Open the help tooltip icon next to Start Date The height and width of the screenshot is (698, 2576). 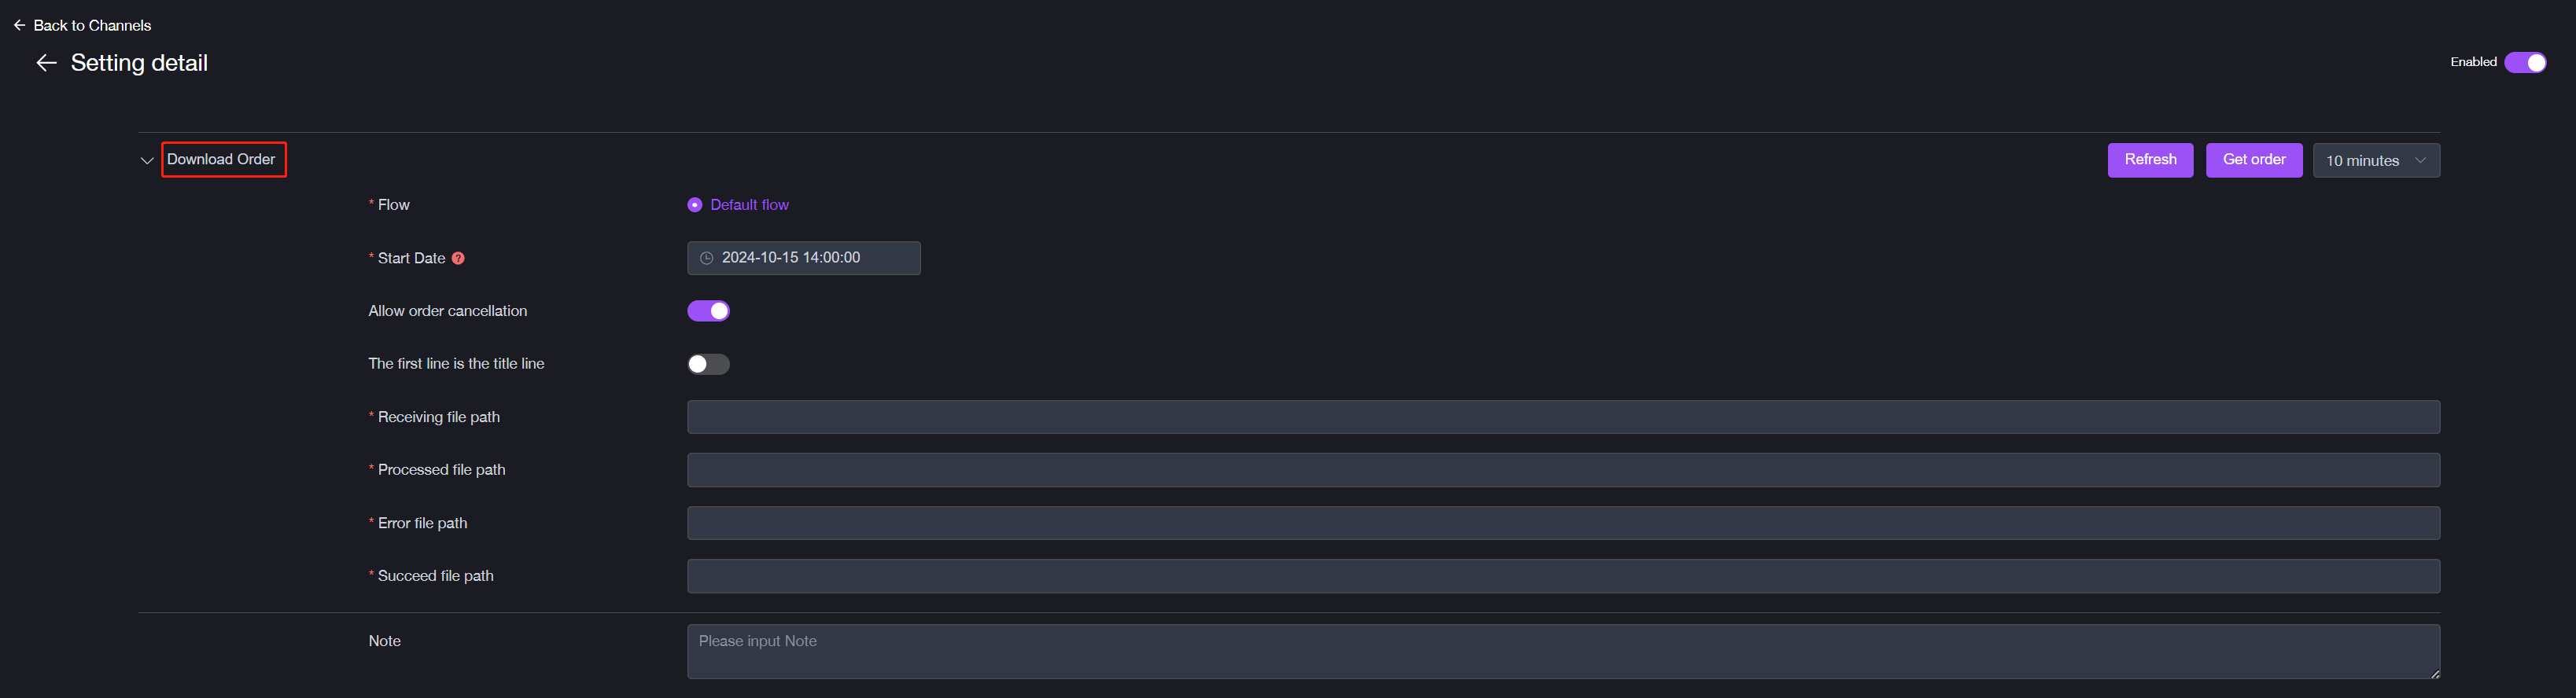[458, 257]
